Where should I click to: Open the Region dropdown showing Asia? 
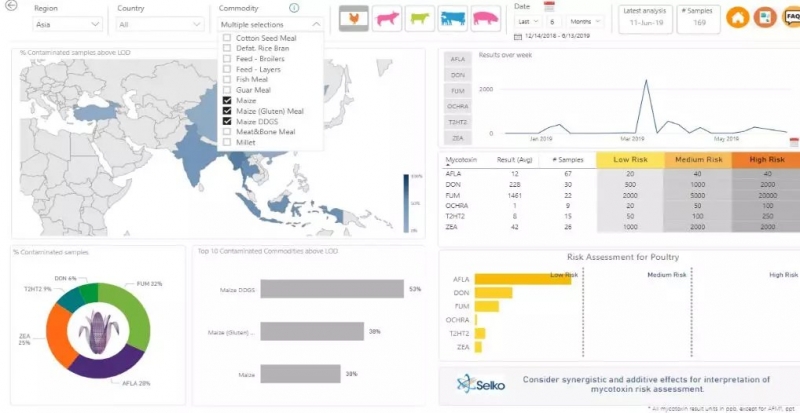(x=68, y=24)
